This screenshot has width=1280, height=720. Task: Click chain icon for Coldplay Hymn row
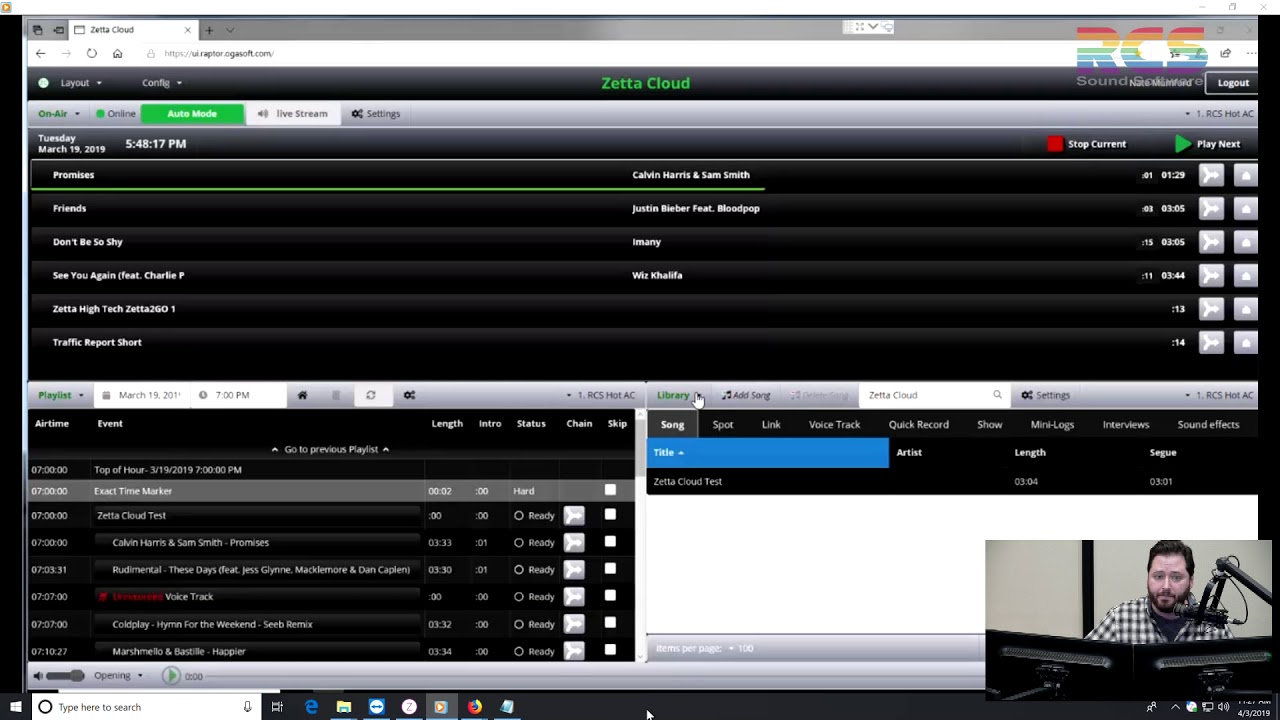point(574,624)
